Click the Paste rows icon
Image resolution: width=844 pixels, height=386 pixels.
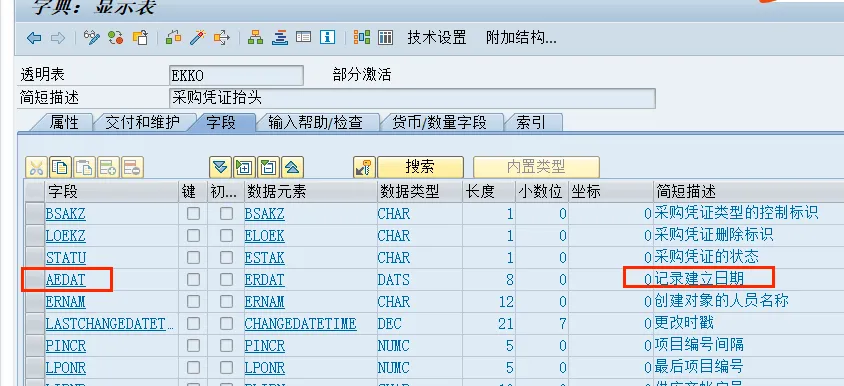[x=85, y=168]
